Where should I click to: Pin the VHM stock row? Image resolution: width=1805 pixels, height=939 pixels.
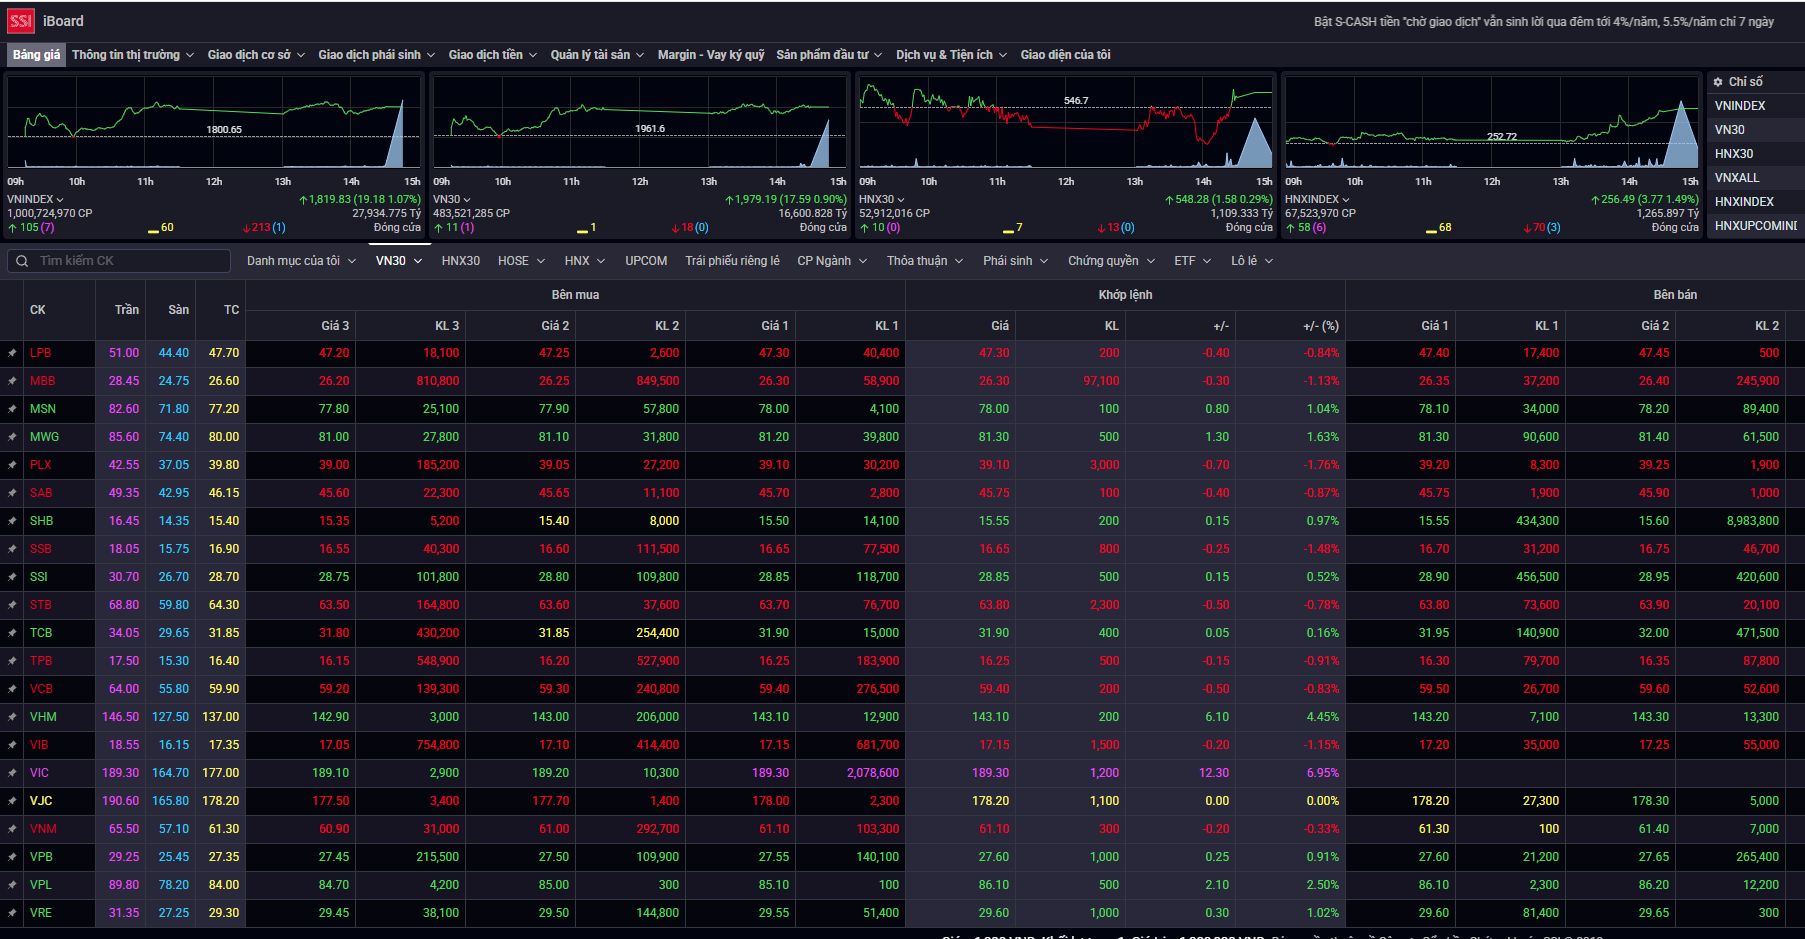click(12, 717)
